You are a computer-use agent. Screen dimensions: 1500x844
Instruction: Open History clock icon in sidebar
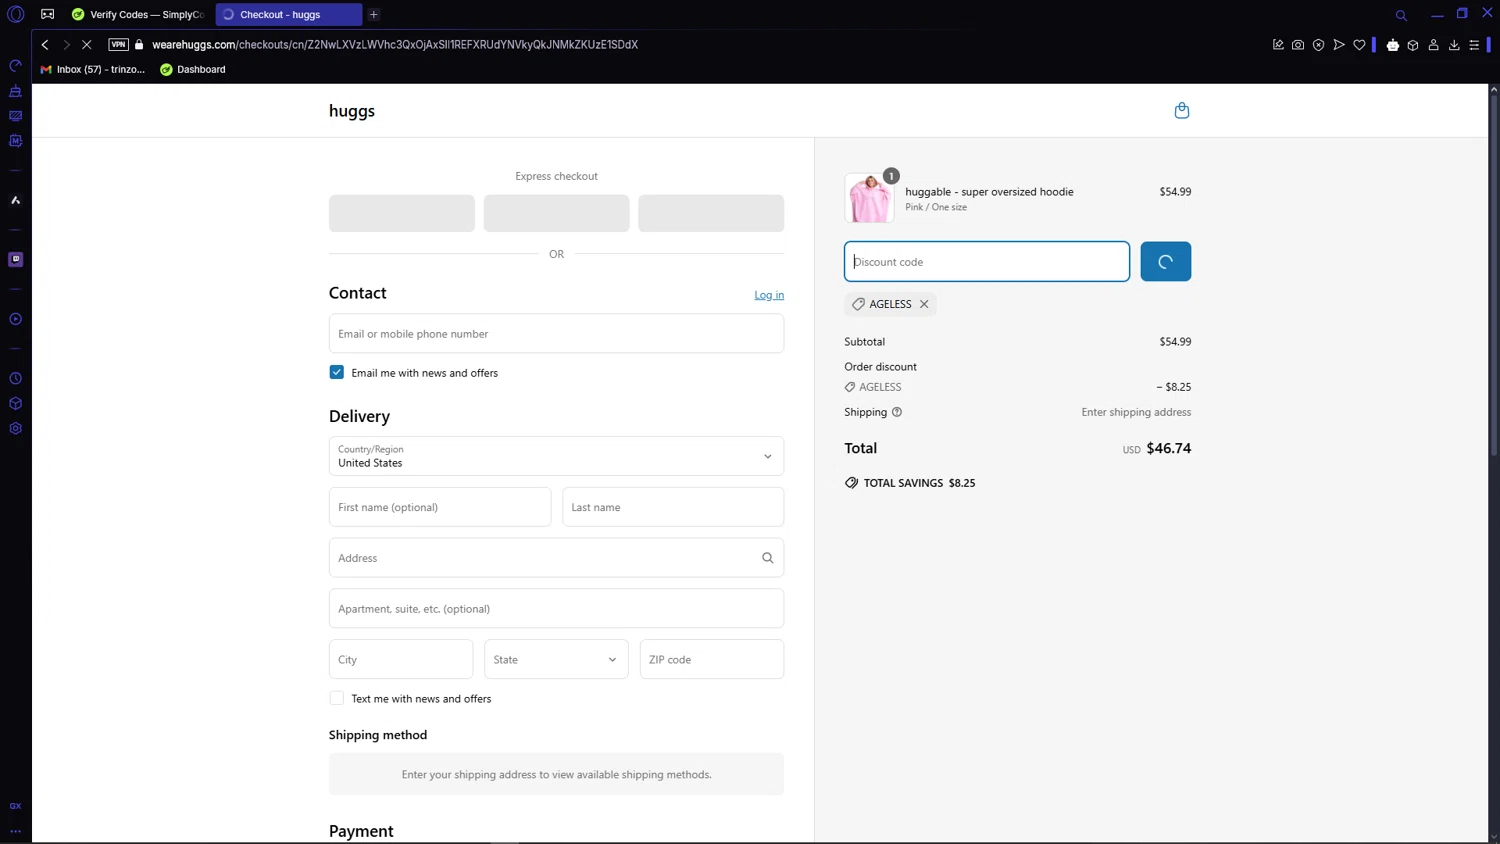(x=15, y=379)
